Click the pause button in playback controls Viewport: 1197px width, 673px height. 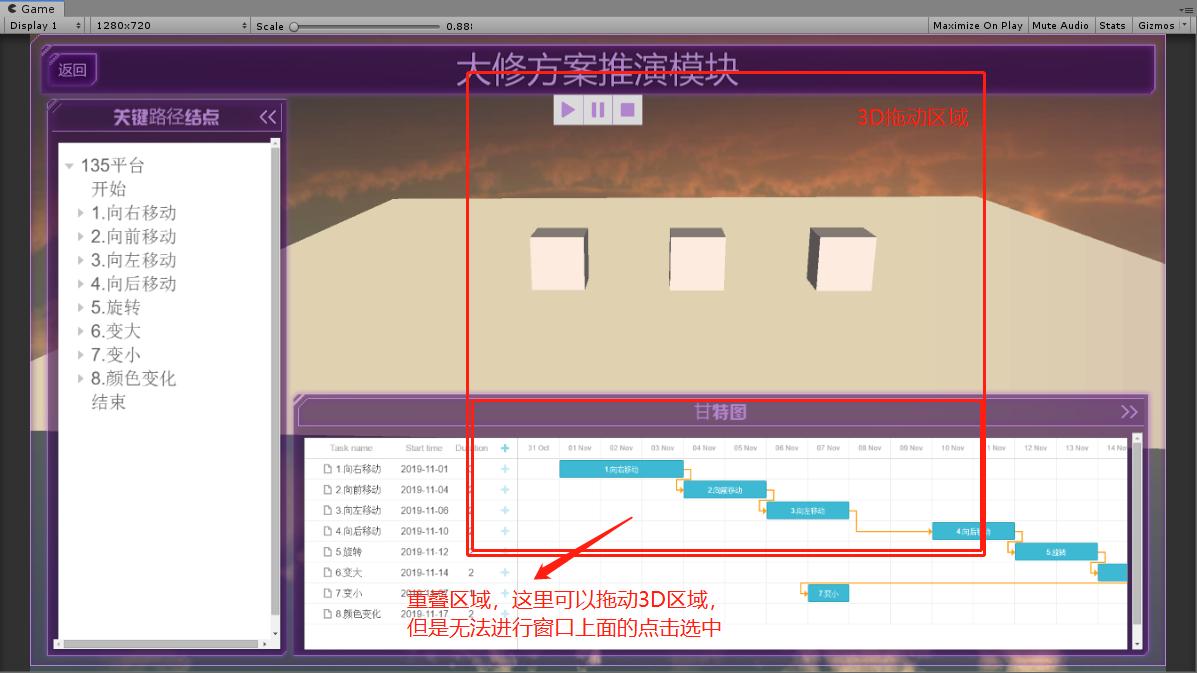pos(598,110)
